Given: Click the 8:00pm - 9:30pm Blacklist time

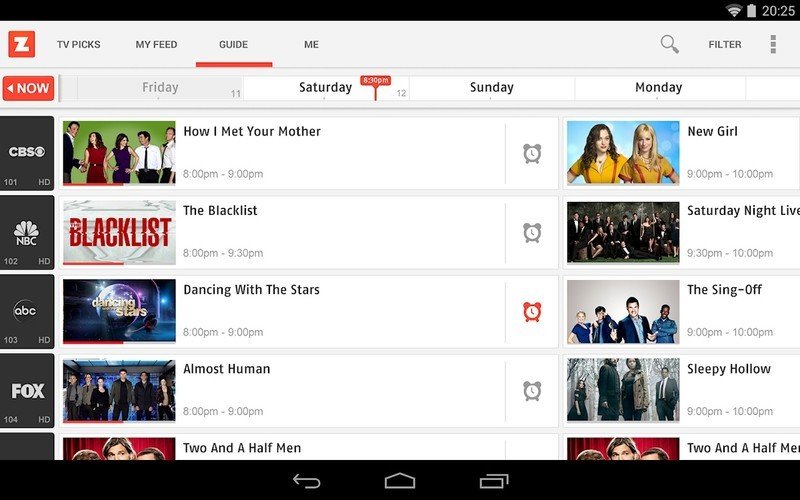Looking at the screenshot, I should (x=223, y=253).
